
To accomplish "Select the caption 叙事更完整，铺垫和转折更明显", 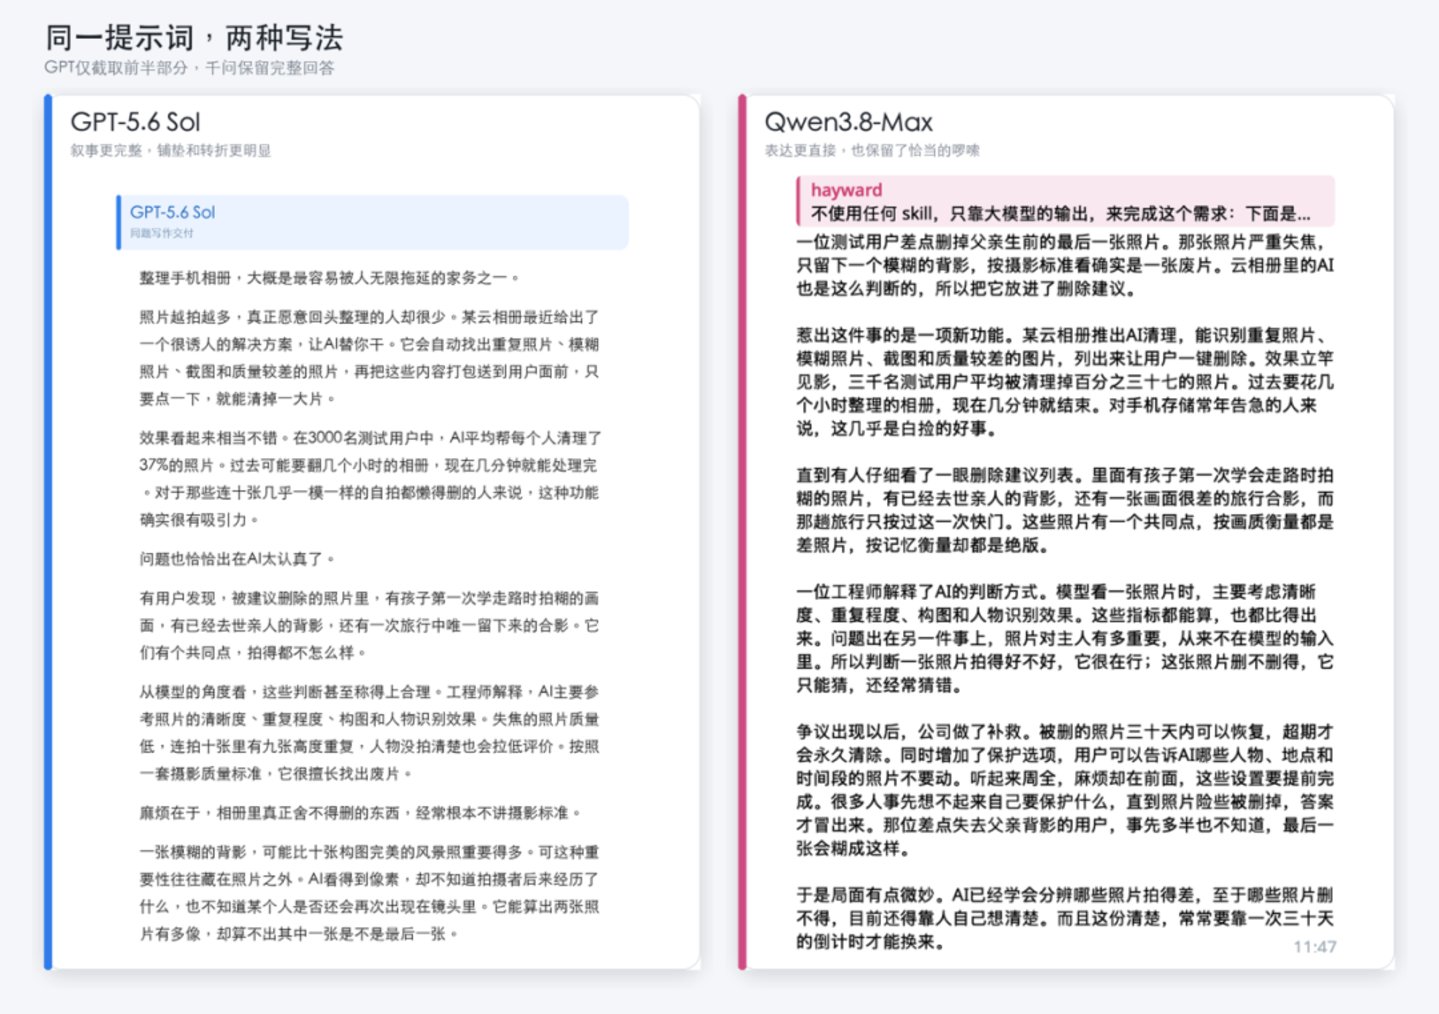I will (171, 151).
